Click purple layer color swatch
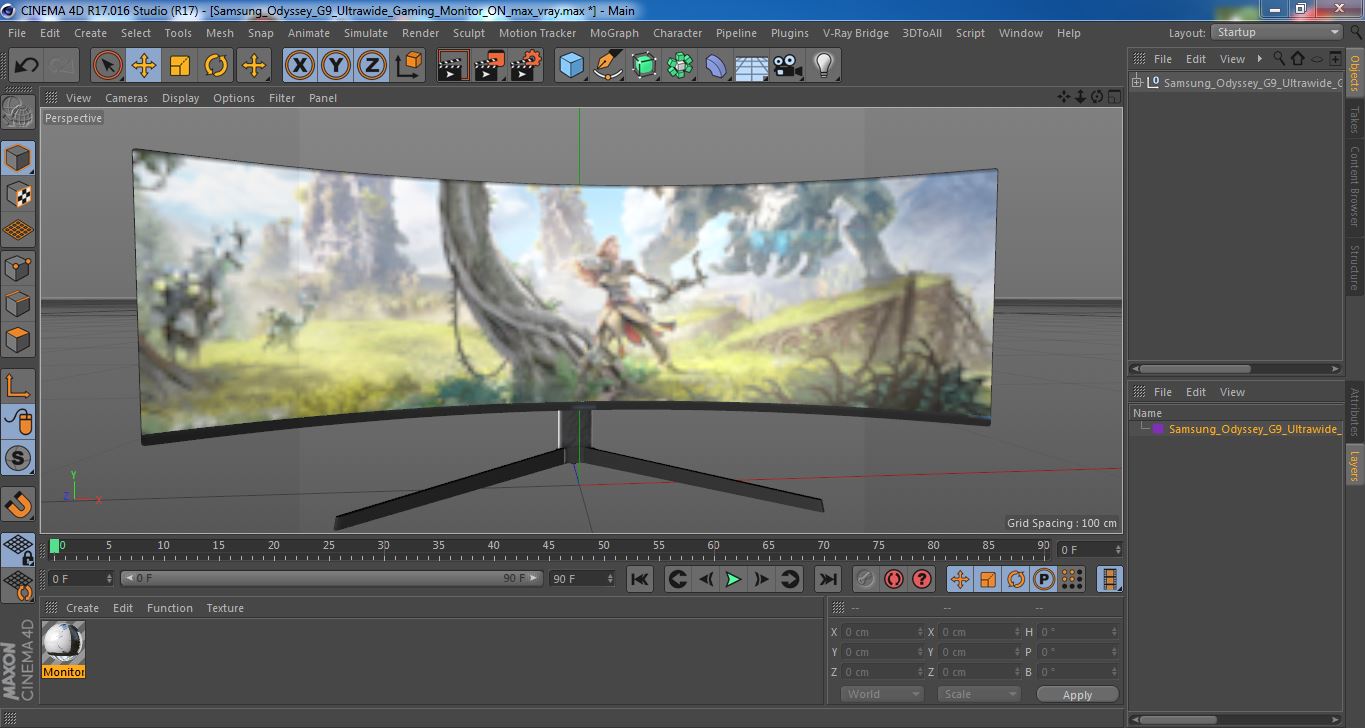Screen dimensions: 1365x728 click(x=1158, y=429)
